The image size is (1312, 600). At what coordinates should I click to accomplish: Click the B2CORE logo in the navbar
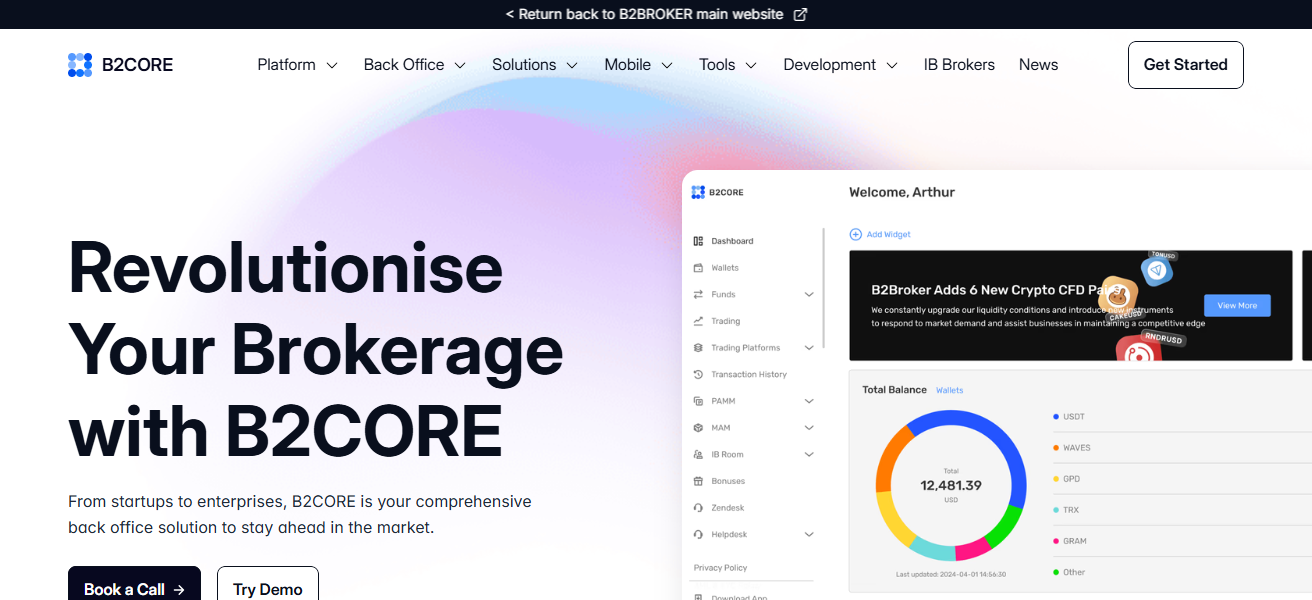(x=119, y=64)
